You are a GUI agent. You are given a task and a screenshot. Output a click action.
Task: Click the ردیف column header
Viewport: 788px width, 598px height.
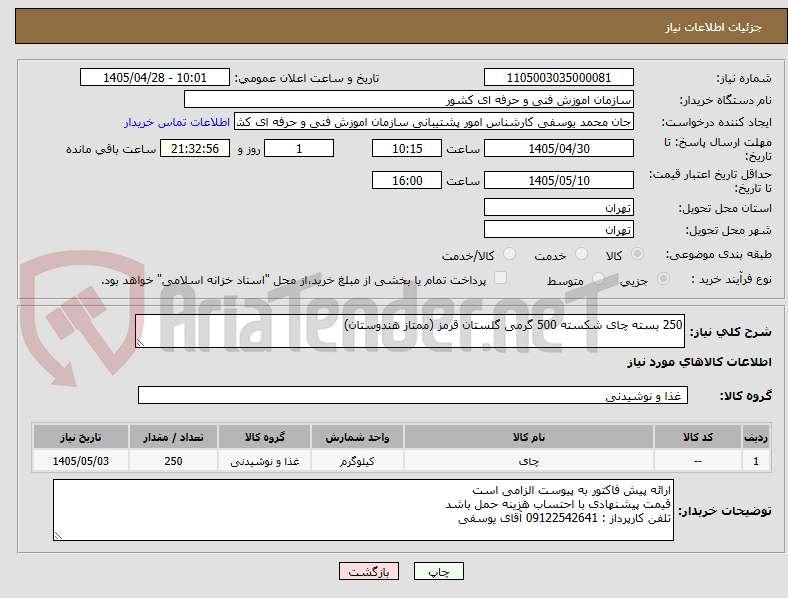click(x=756, y=437)
